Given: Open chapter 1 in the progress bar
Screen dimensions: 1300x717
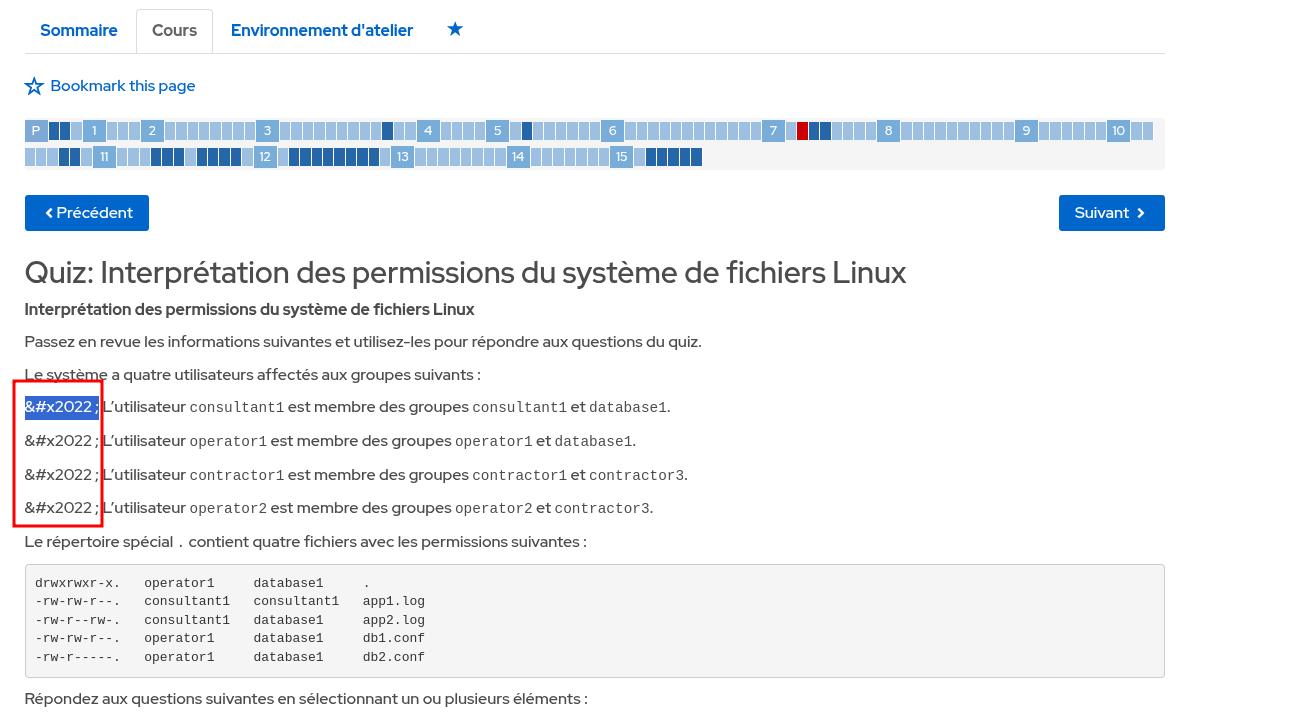Looking at the screenshot, I should pos(94,131).
